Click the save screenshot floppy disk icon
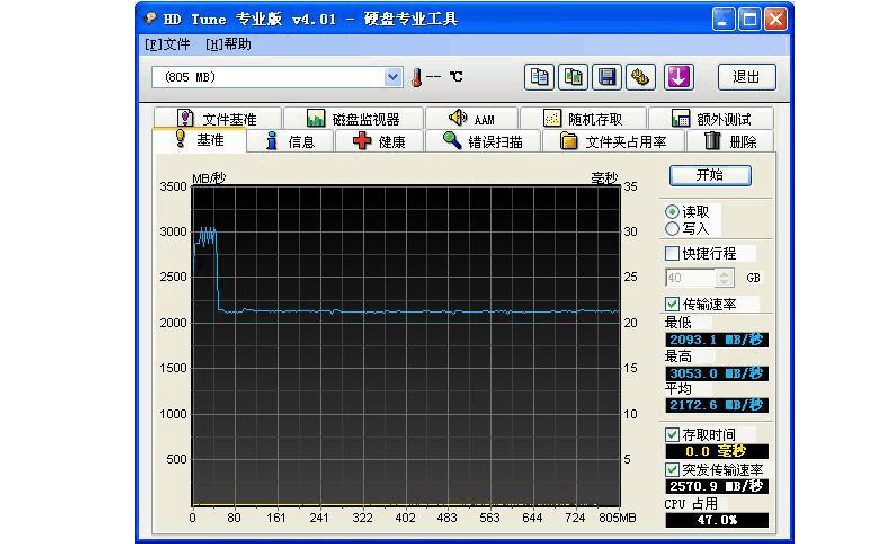The width and height of the screenshot is (892, 544). pyautogui.click(x=607, y=77)
